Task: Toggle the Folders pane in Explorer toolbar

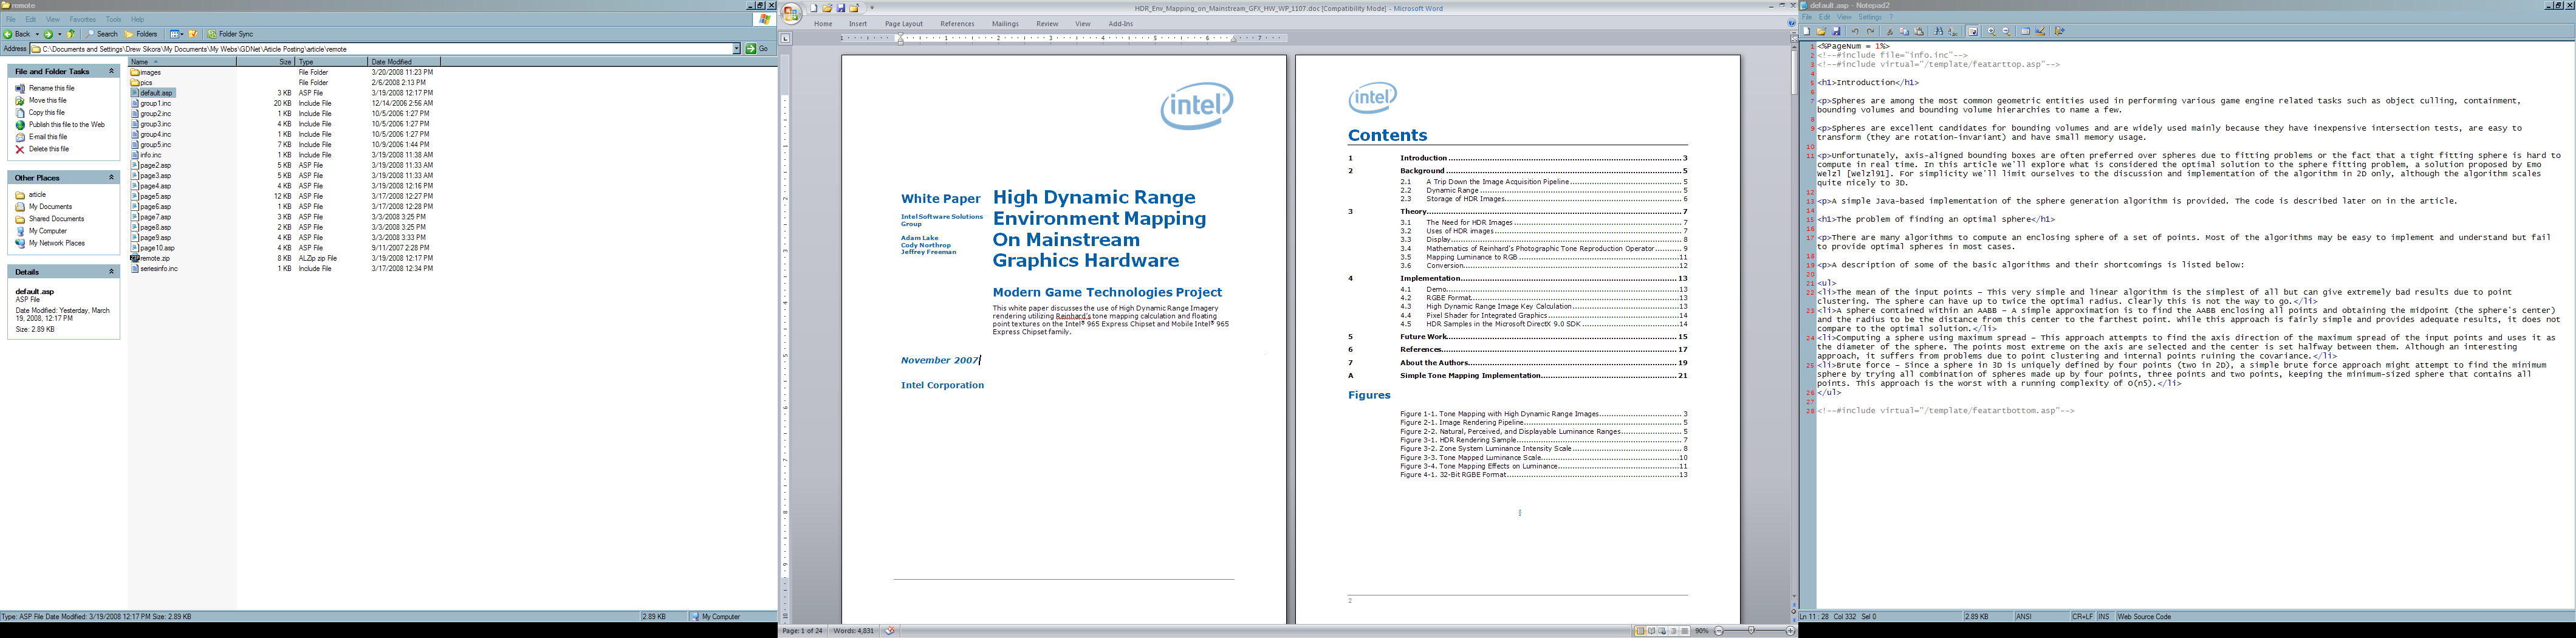Action: pos(141,34)
